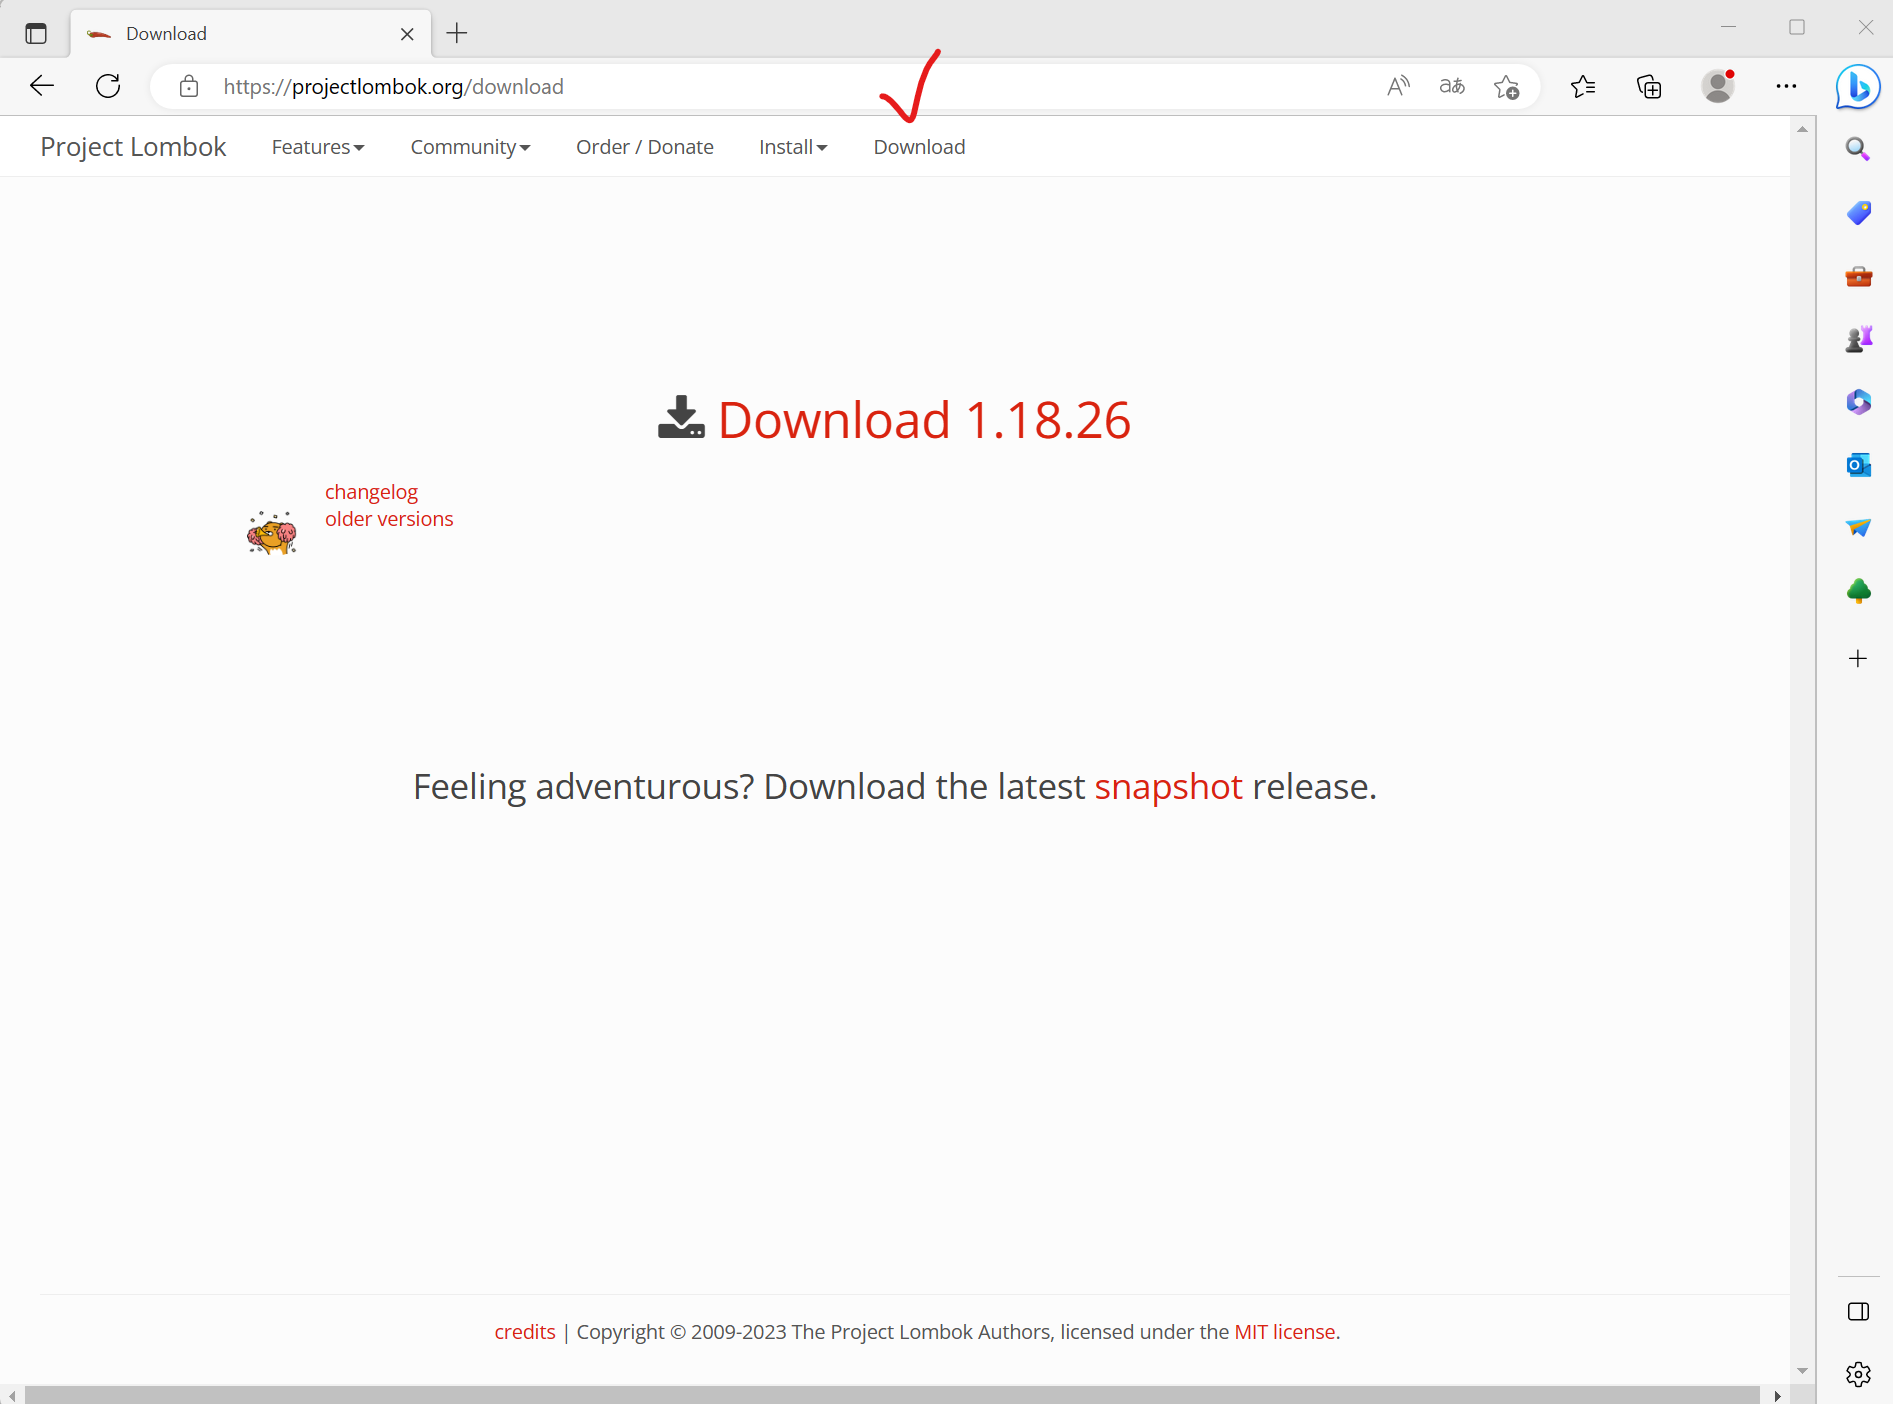Open the Favorites list icon

click(1583, 87)
